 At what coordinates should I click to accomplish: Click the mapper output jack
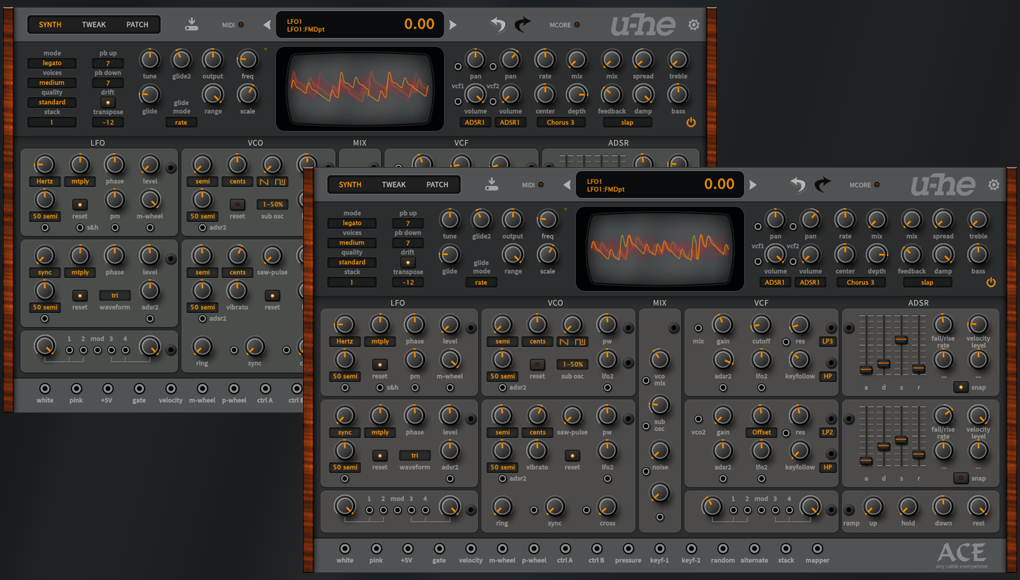coord(817,549)
